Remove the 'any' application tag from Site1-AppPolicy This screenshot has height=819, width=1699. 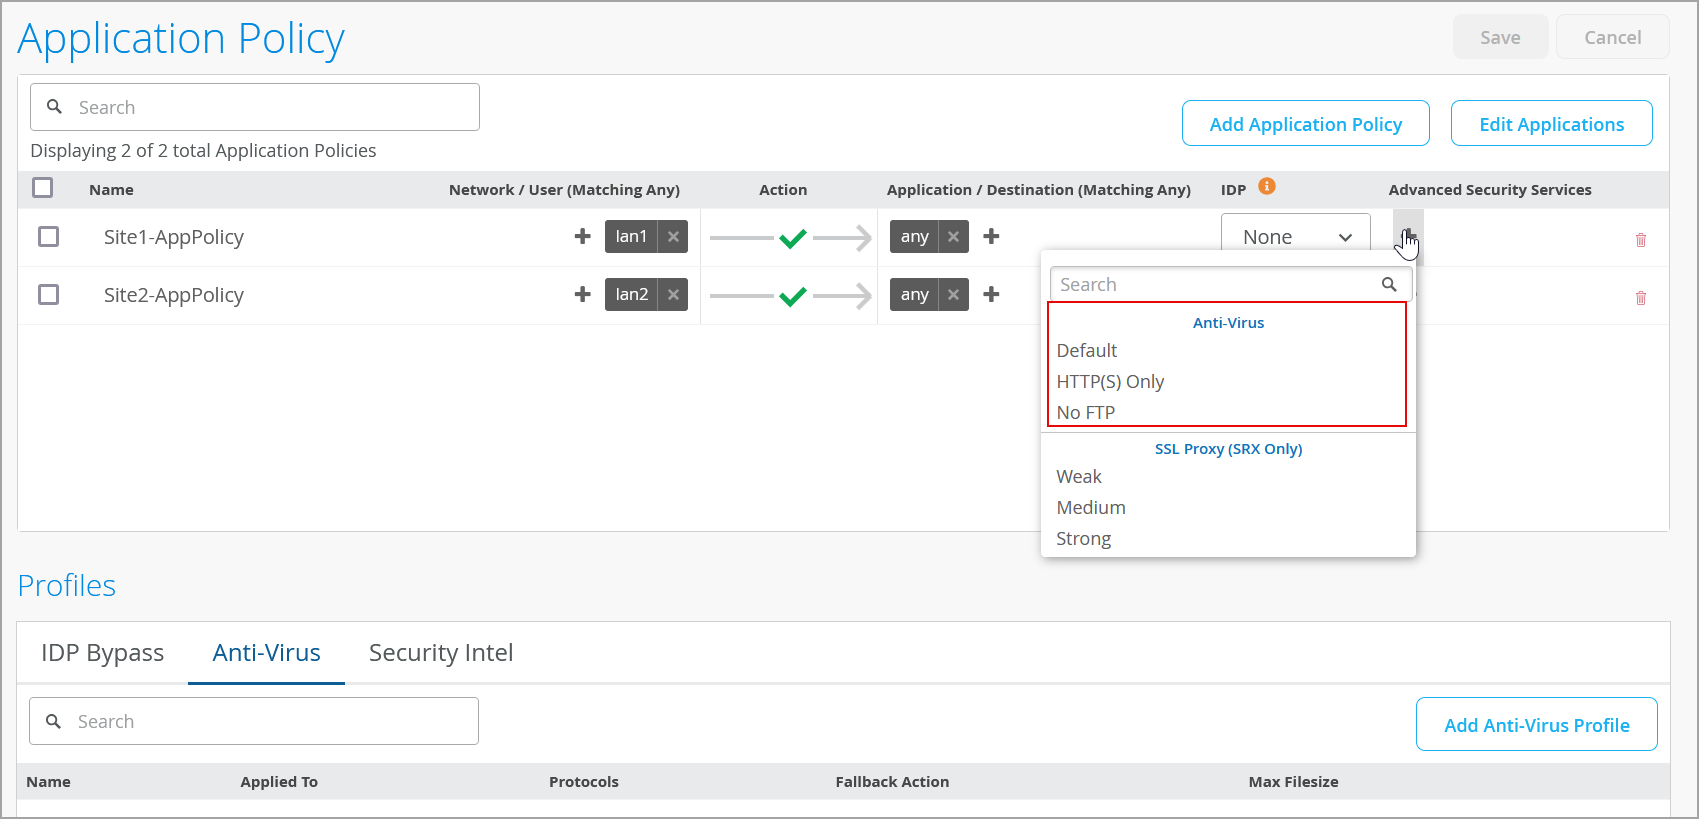(953, 237)
